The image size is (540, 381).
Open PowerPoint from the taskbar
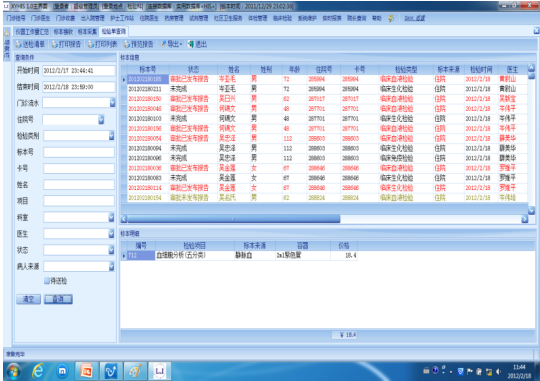tap(86, 371)
